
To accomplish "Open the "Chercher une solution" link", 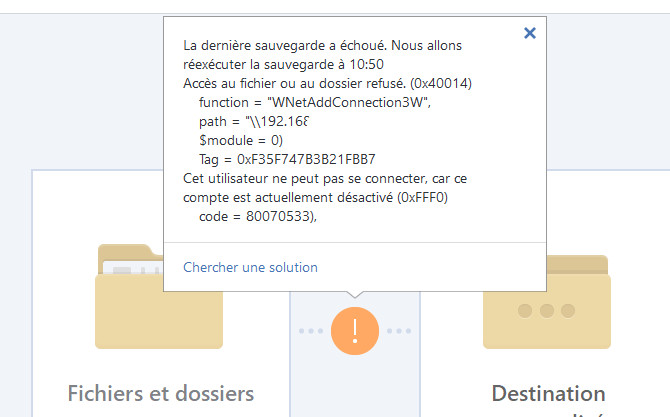I will click(250, 267).
